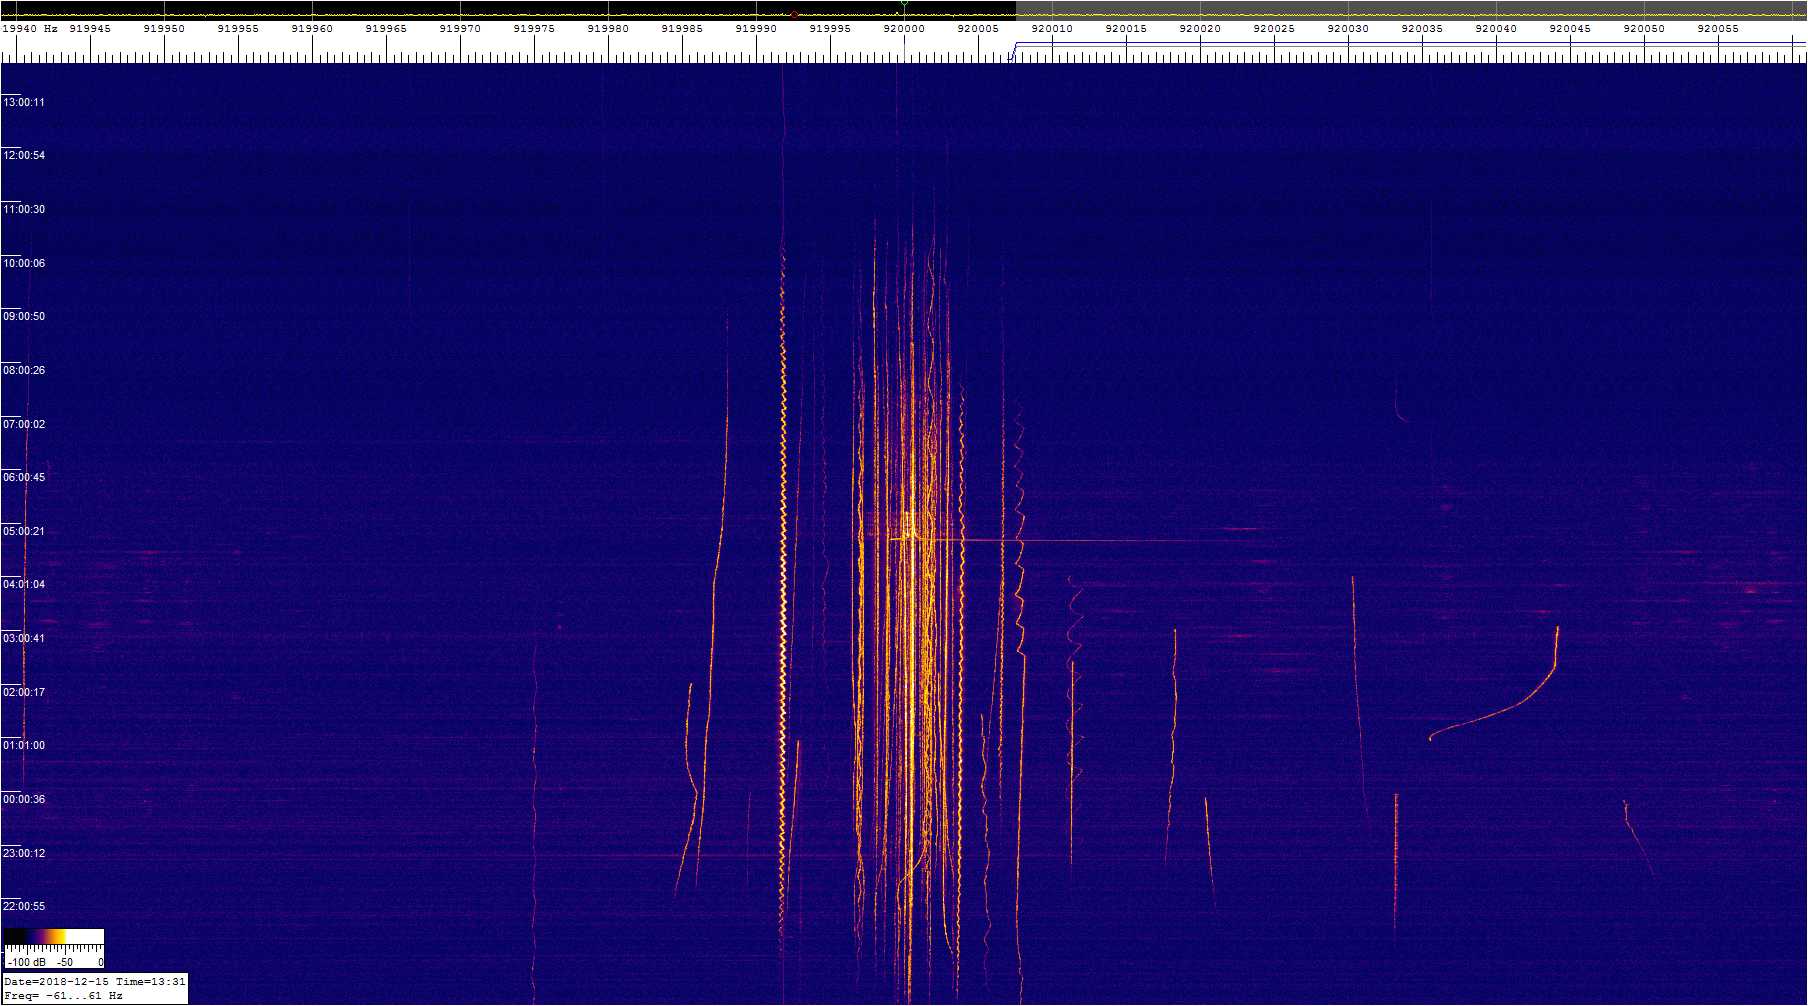Click the 08:00:26 time label
This screenshot has width=1808, height=1006.
tap(24, 370)
